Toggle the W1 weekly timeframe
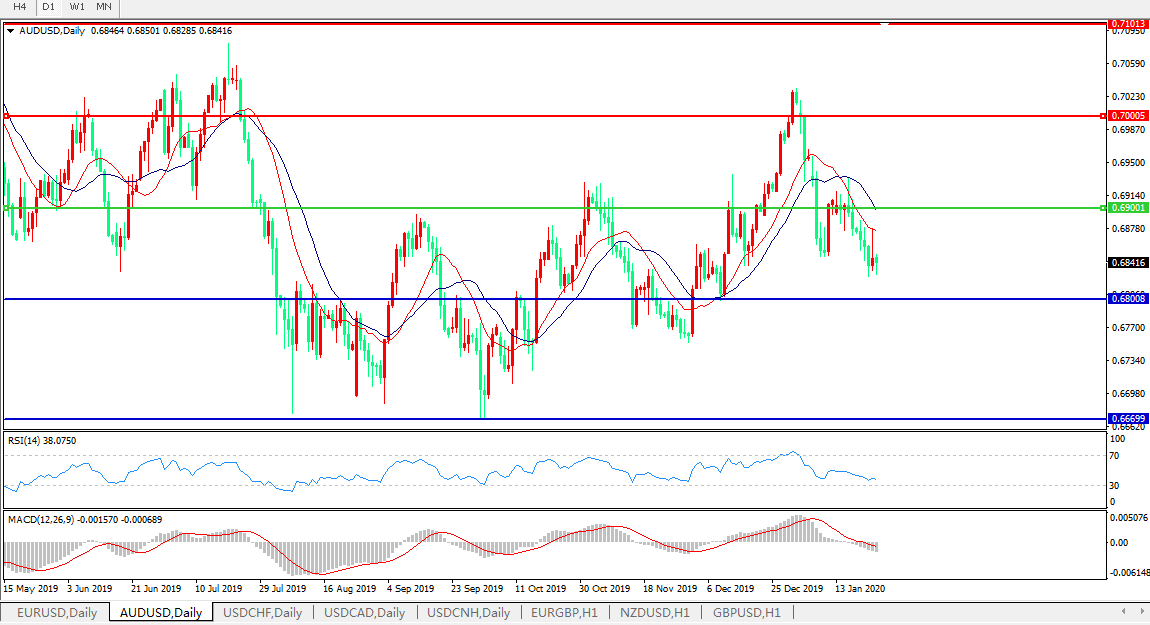 pyautogui.click(x=77, y=7)
